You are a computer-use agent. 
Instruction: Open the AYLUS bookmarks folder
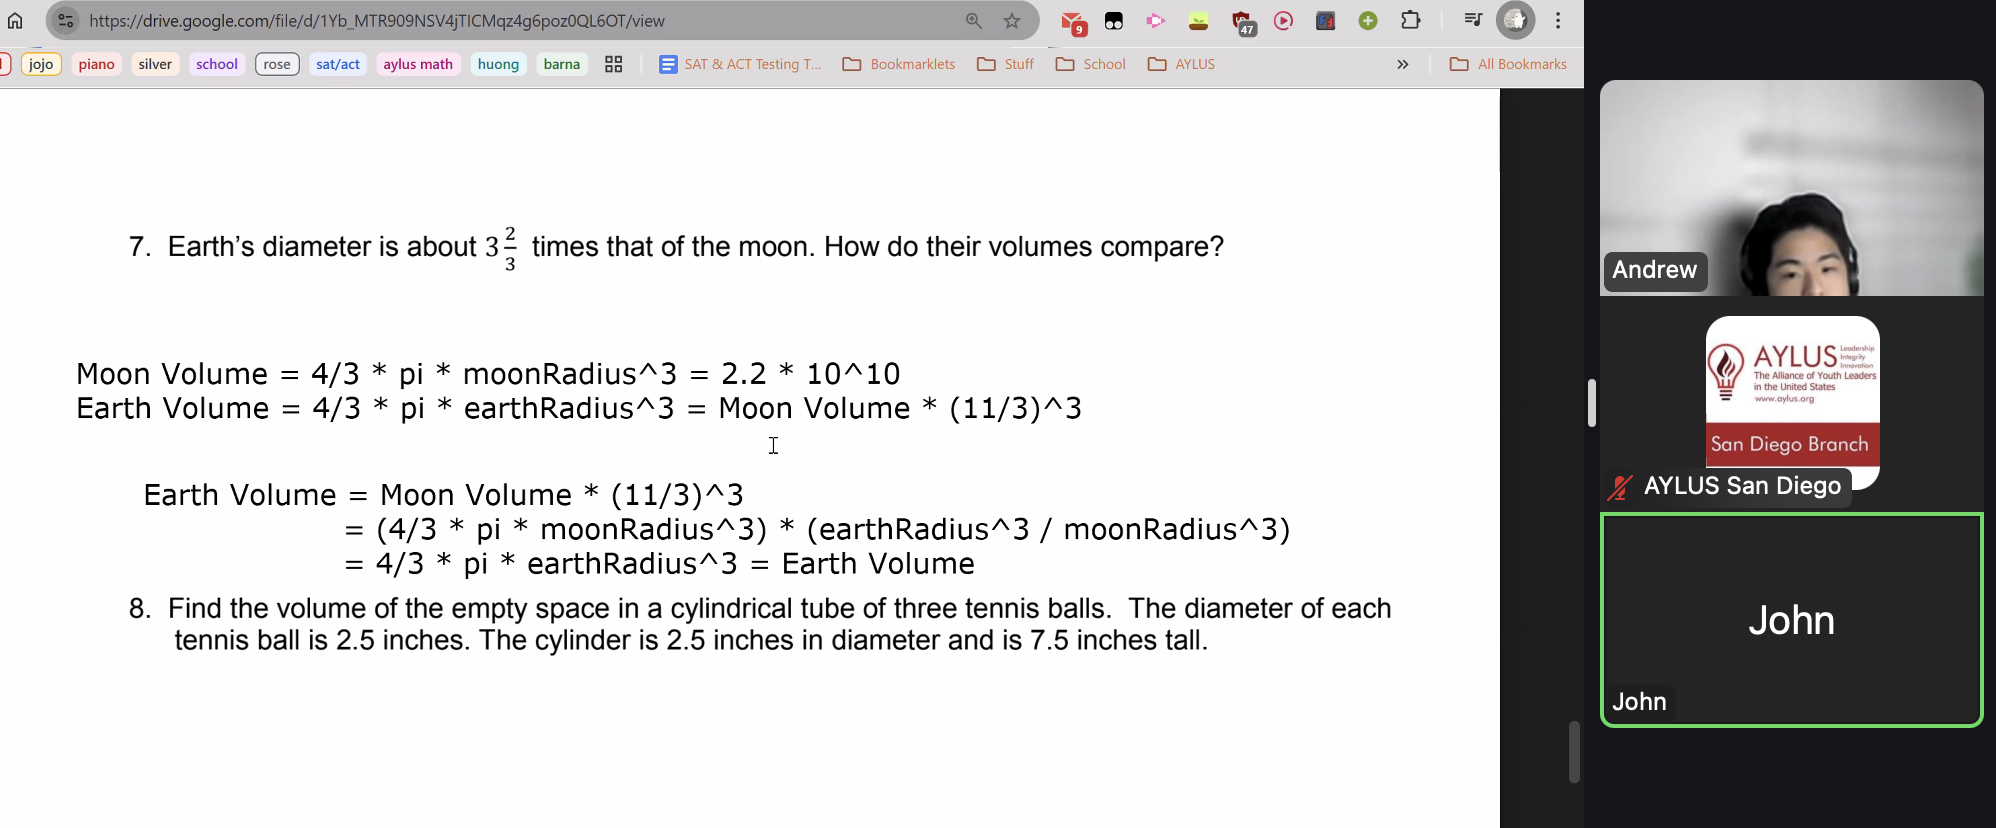pyautogui.click(x=1182, y=64)
